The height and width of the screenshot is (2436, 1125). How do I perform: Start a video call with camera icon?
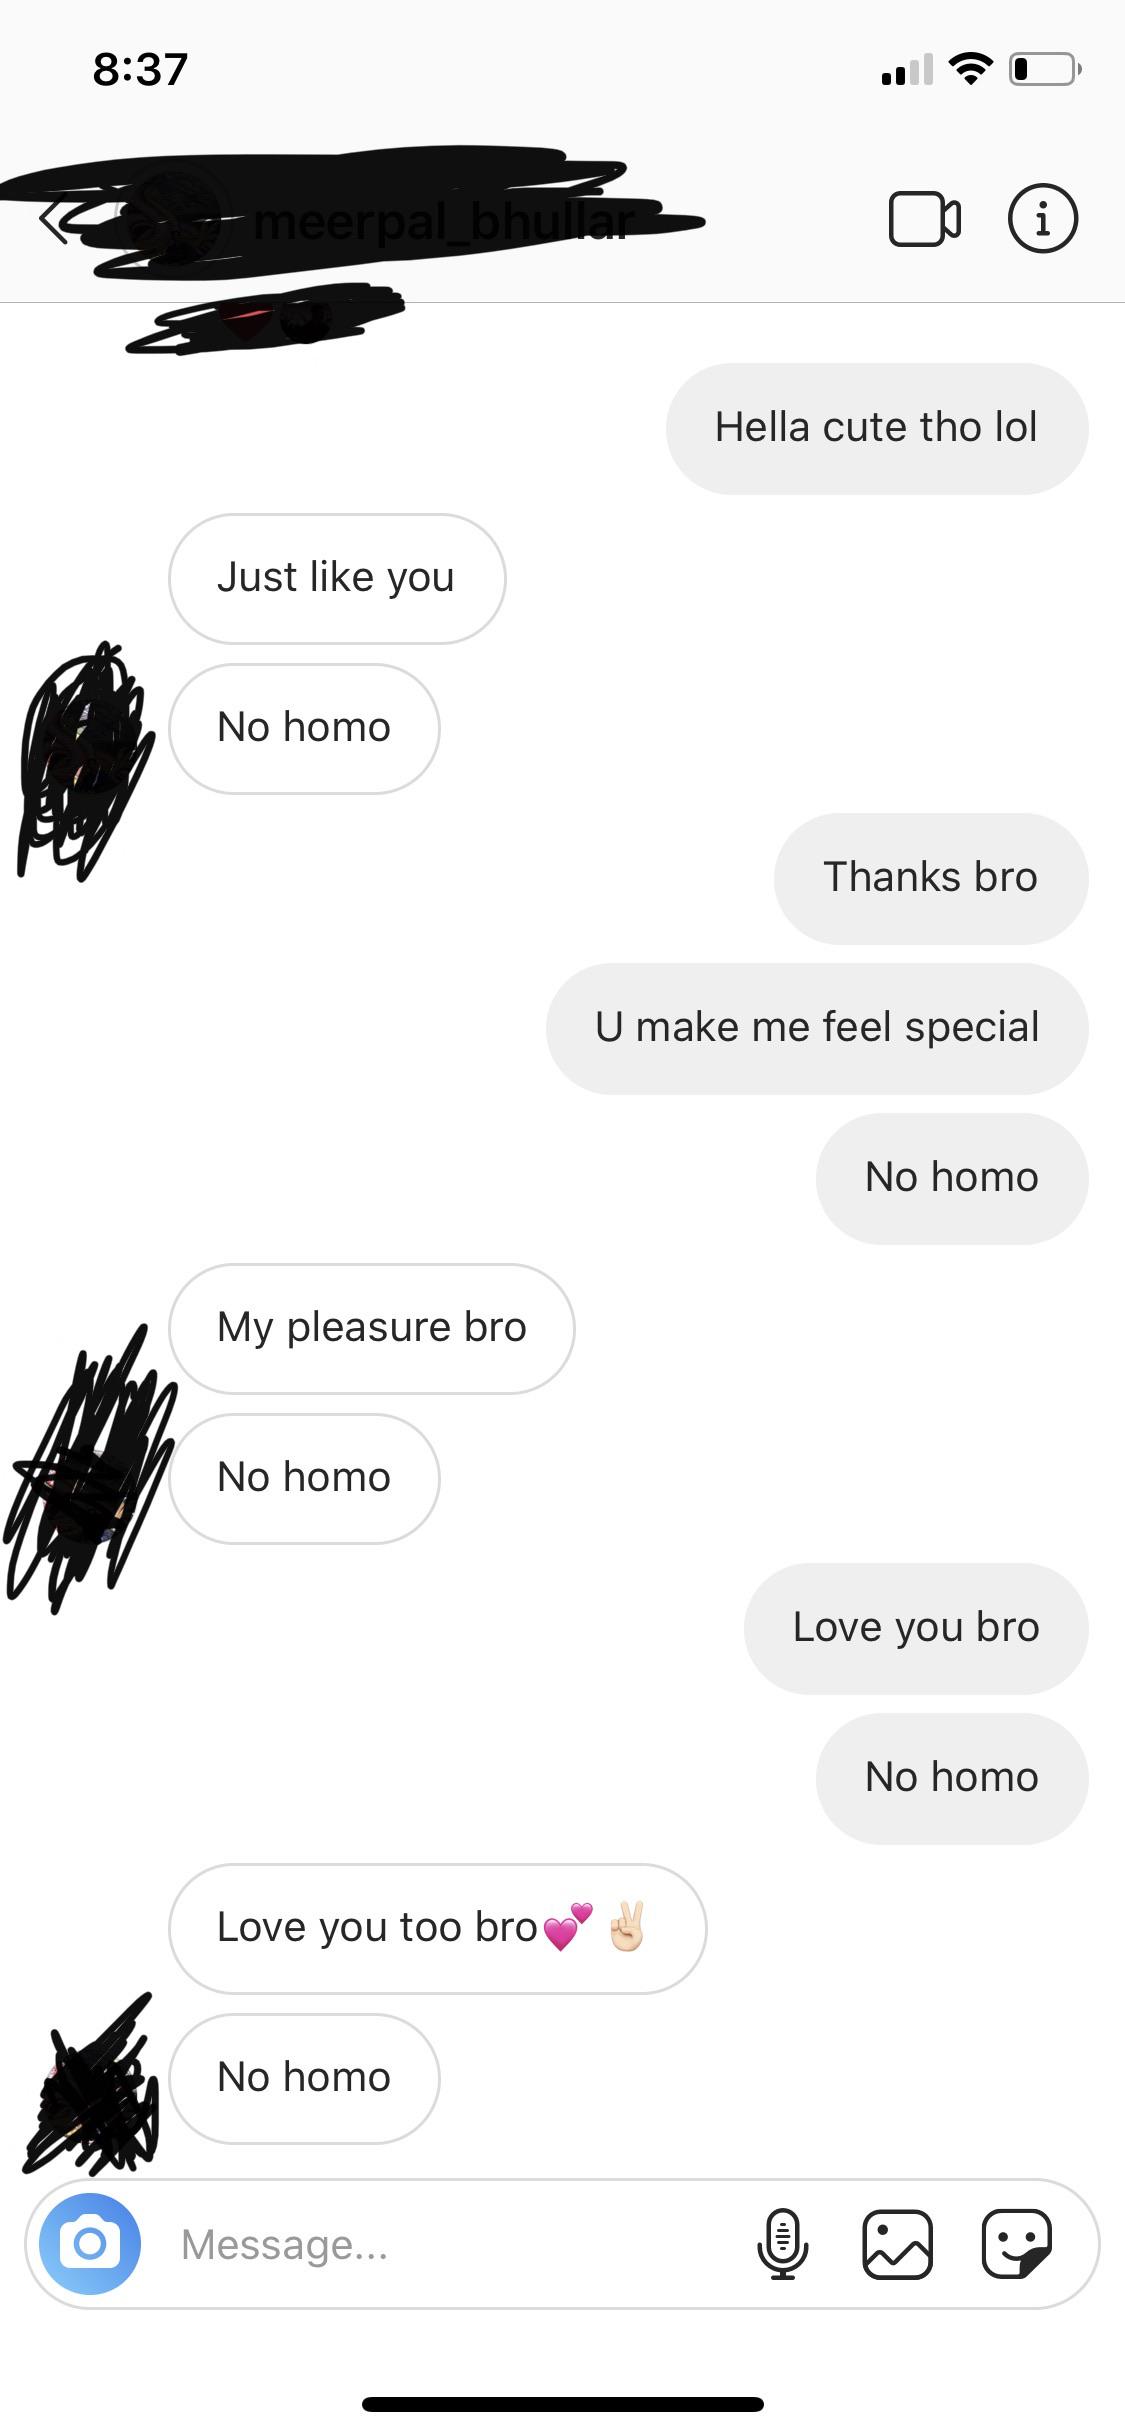[924, 218]
